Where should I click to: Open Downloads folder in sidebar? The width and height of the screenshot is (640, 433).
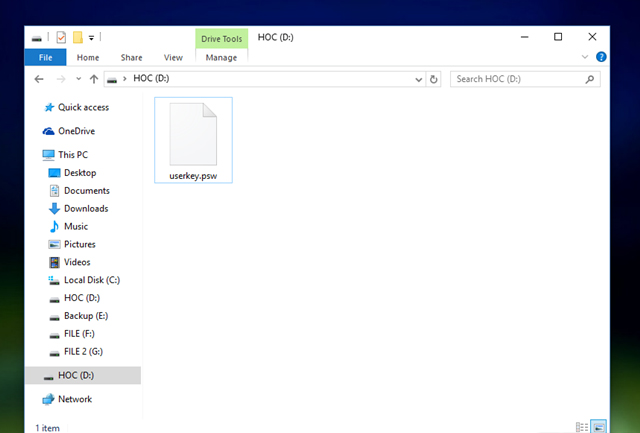(x=86, y=209)
